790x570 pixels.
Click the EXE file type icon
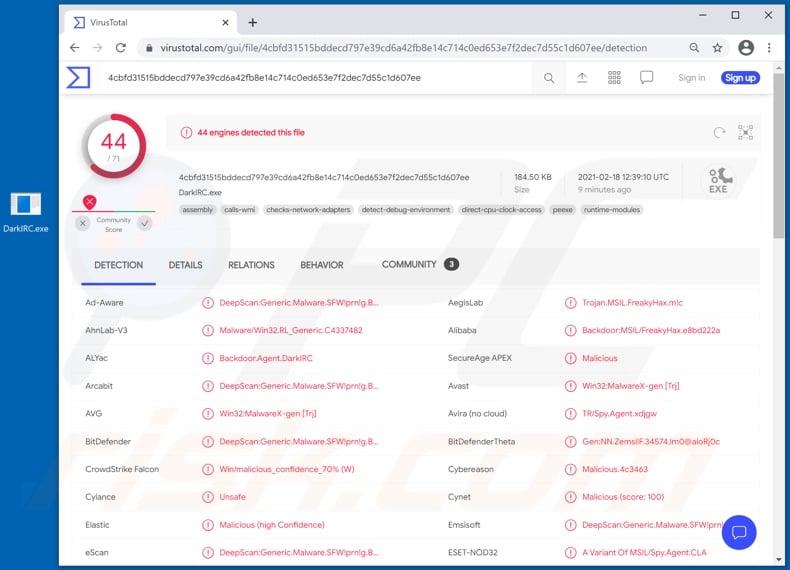[x=719, y=181]
